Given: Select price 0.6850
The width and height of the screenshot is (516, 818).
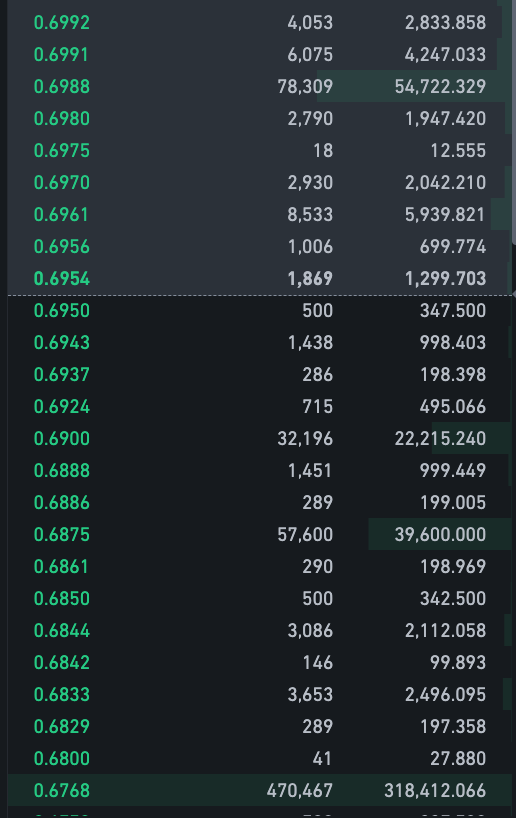Looking at the screenshot, I should [62, 598].
